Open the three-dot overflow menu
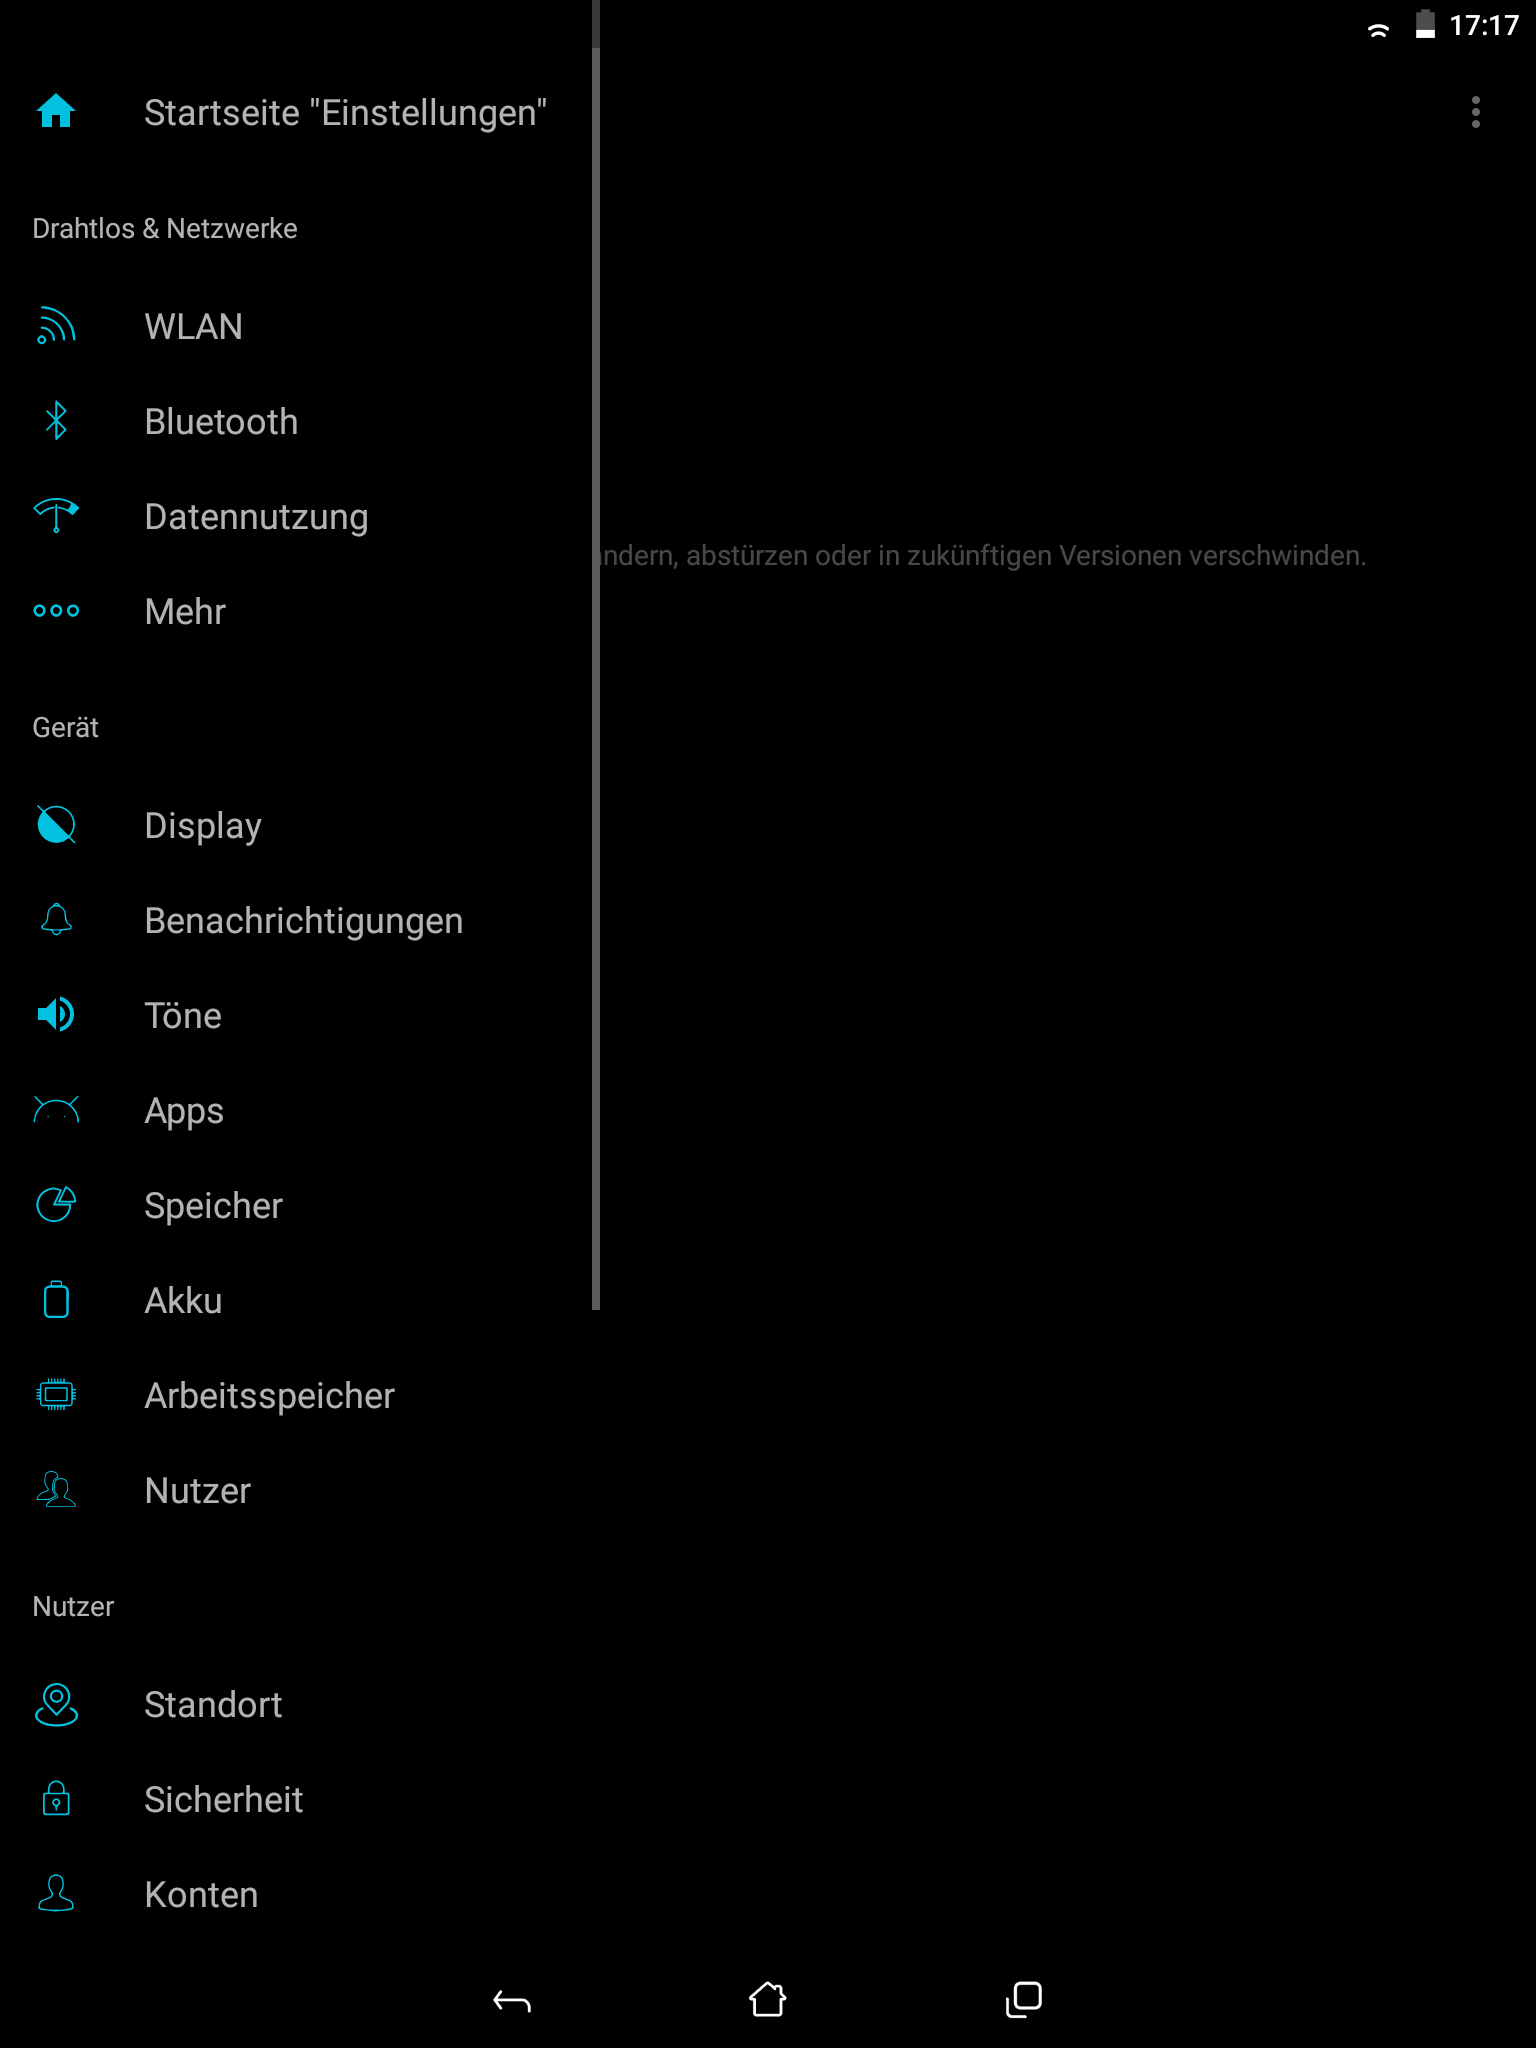This screenshot has height=2048, width=1536. tap(1476, 112)
